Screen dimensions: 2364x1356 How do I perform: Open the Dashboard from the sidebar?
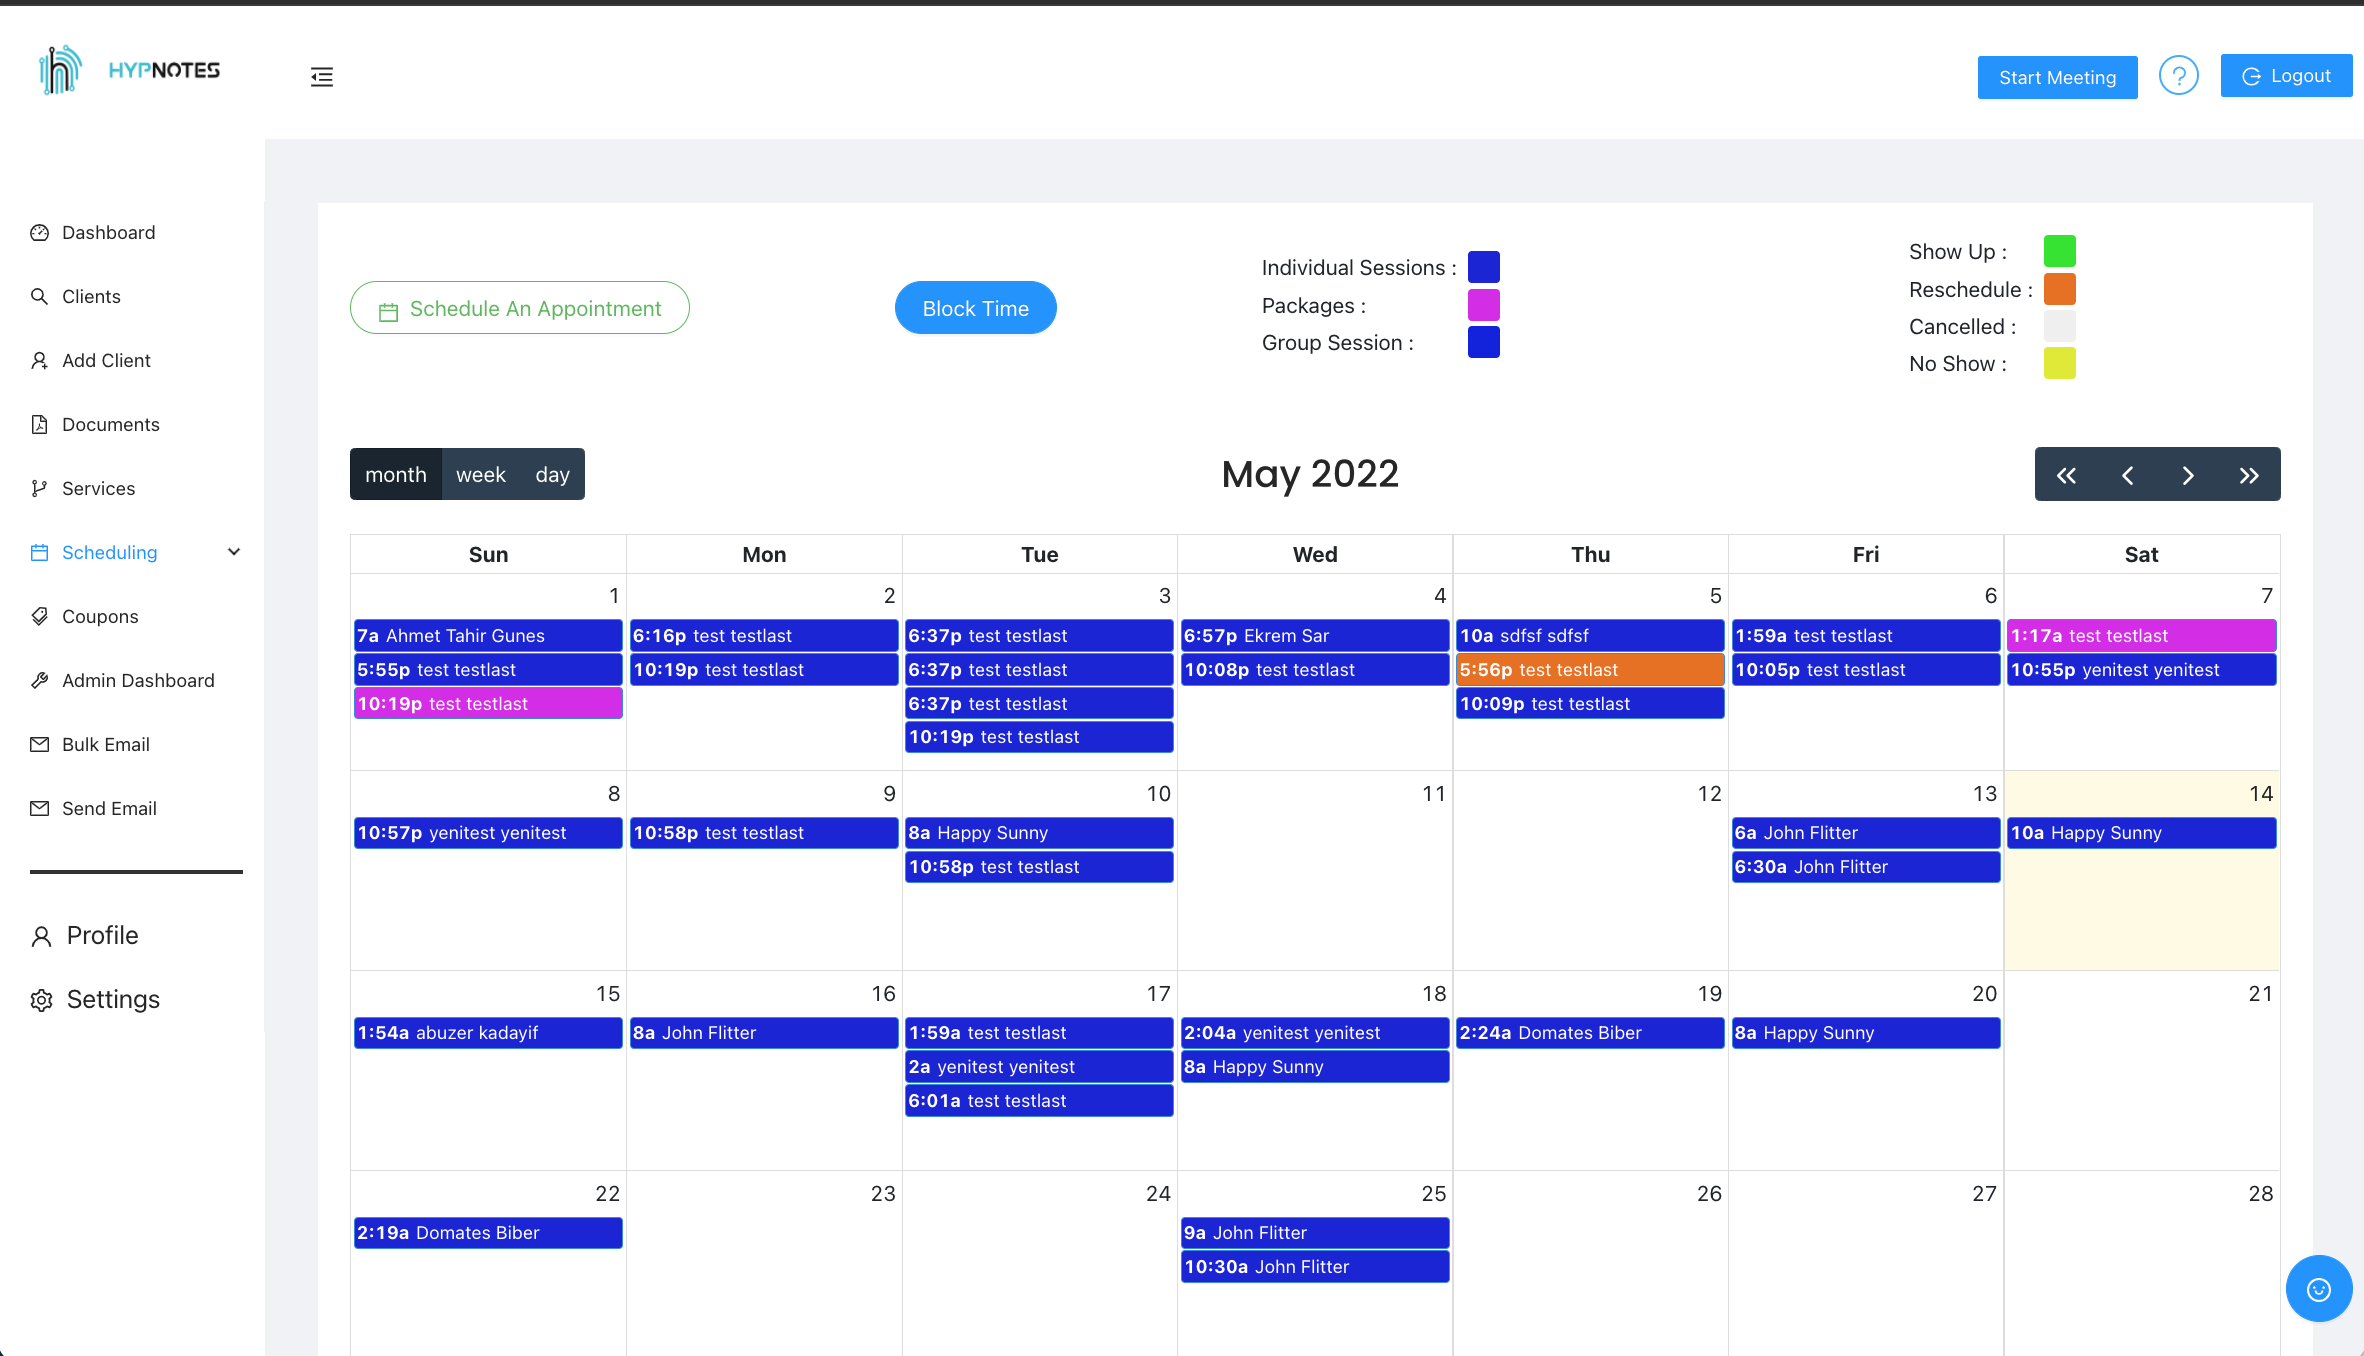tap(108, 232)
